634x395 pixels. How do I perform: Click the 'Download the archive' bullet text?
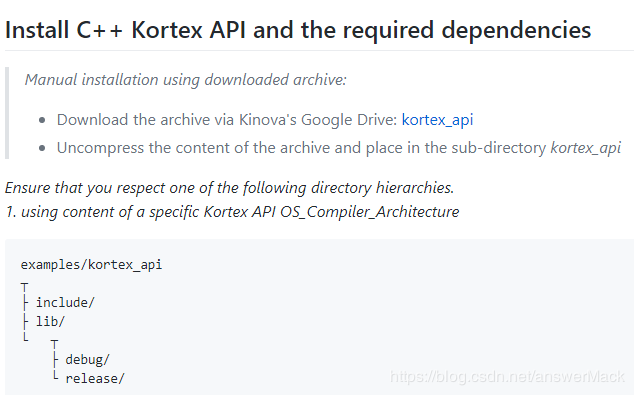[265, 120]
